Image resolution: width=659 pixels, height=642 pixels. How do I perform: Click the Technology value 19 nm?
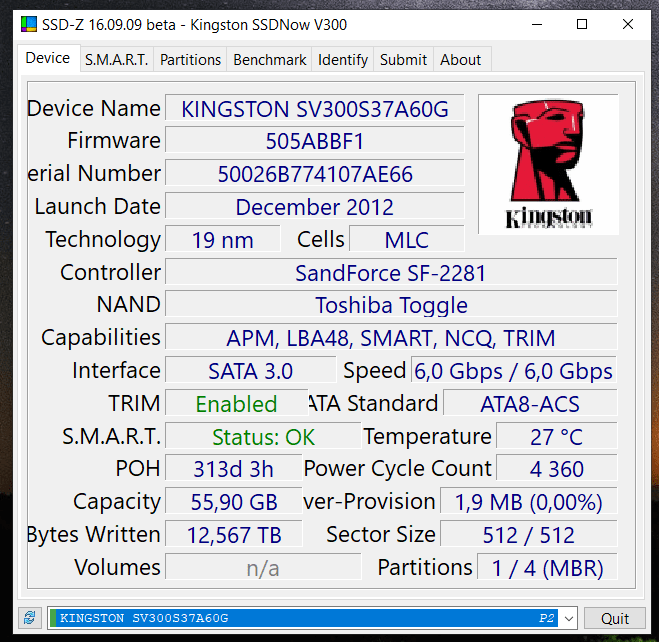click(x=223, y=240)
